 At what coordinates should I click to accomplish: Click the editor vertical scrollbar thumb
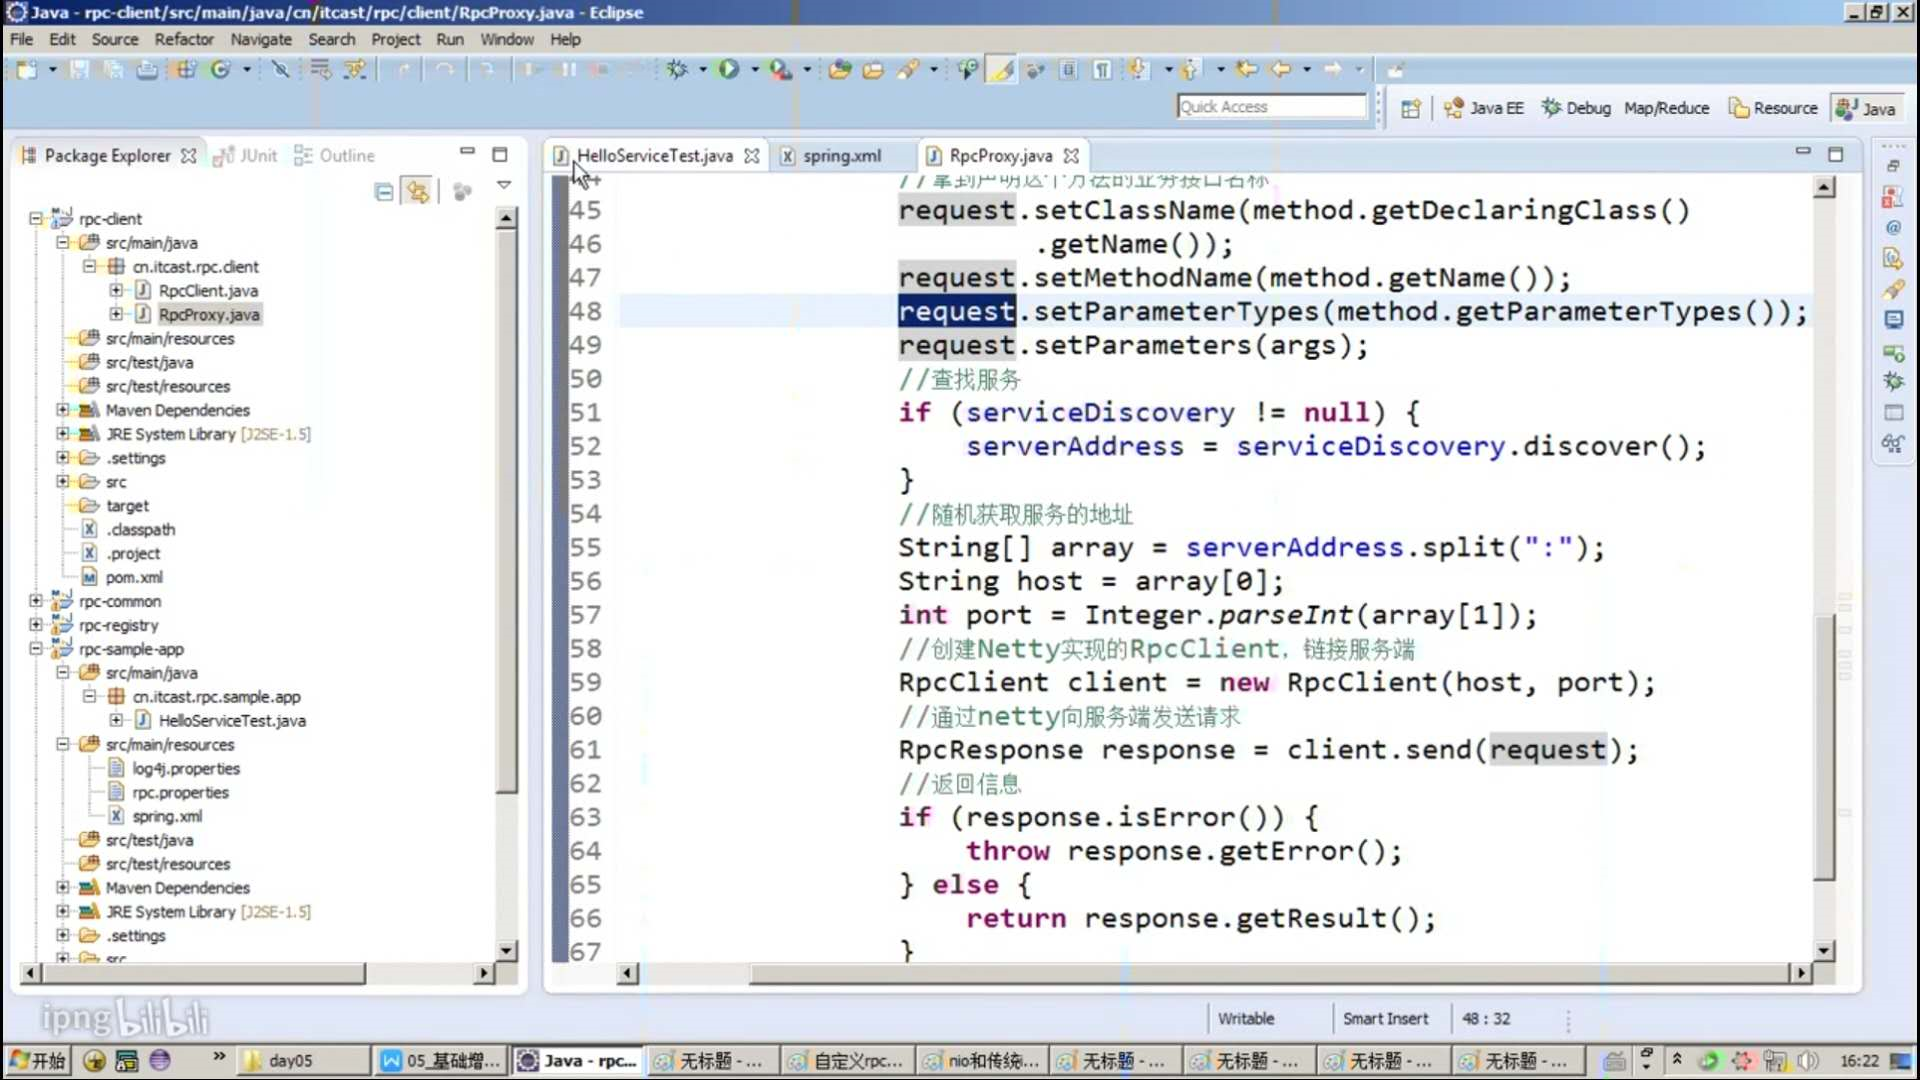[1824, 747]
